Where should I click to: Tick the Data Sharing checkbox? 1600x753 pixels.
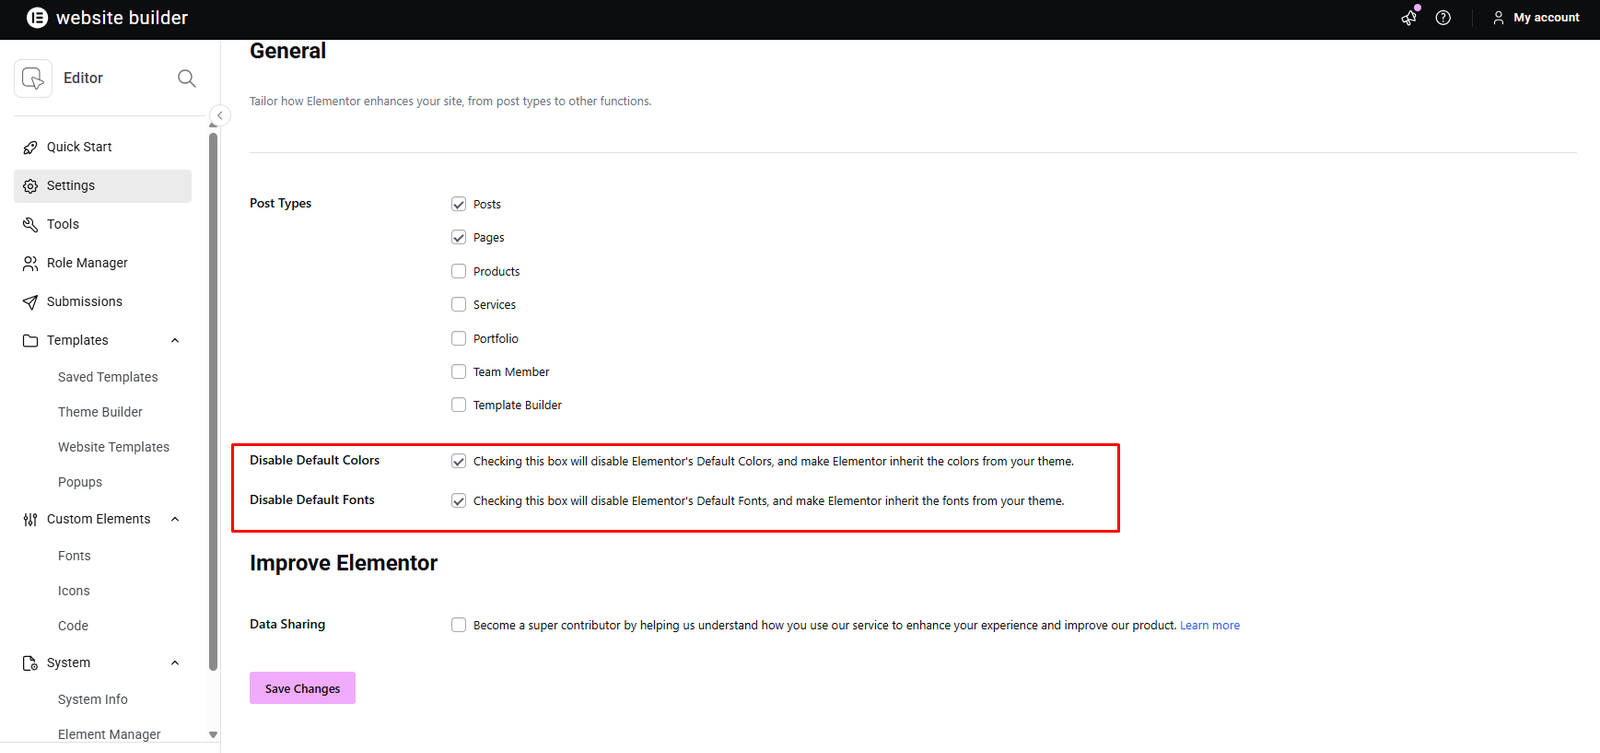click(458, 625)
